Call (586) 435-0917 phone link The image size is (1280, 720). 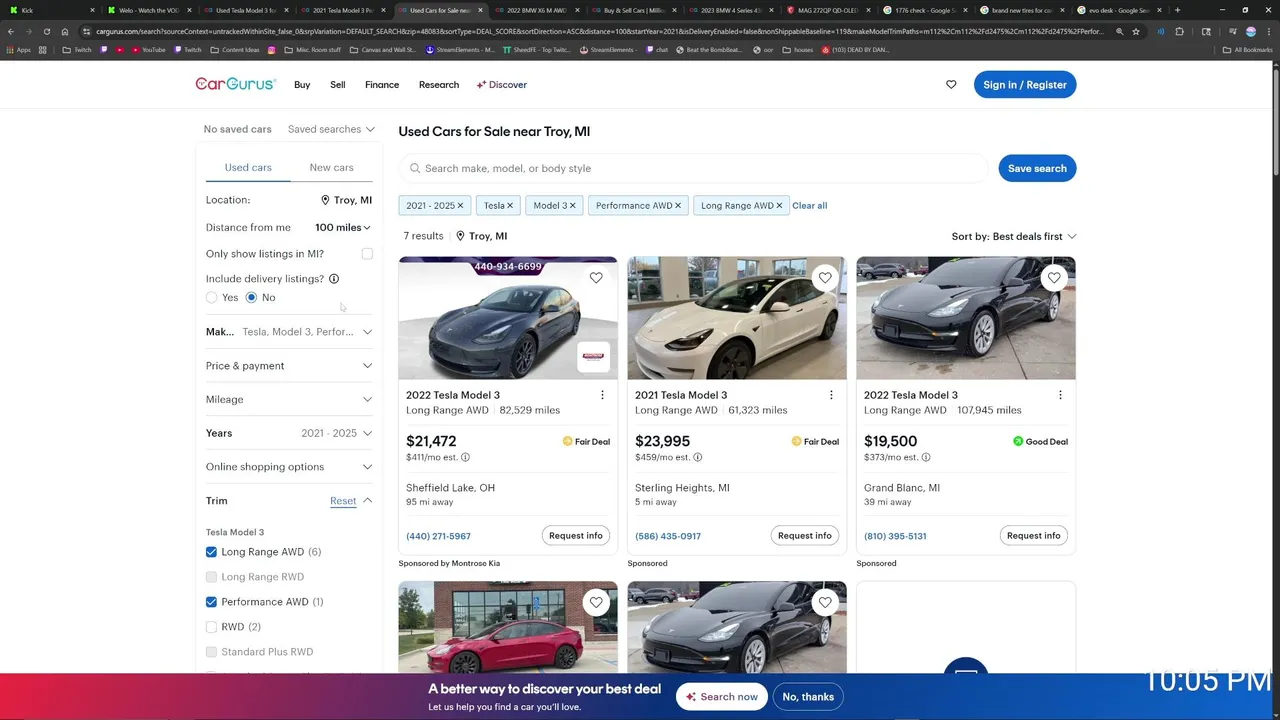[668, 536]
